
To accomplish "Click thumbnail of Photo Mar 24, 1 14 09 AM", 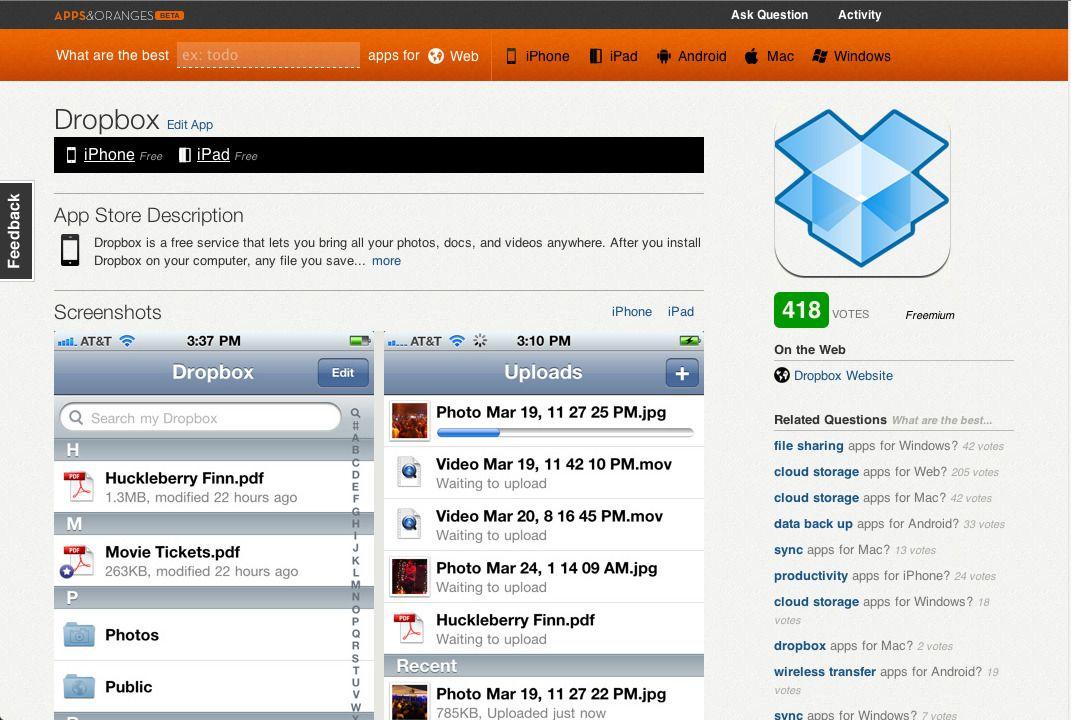I will (x=409, y=576).
